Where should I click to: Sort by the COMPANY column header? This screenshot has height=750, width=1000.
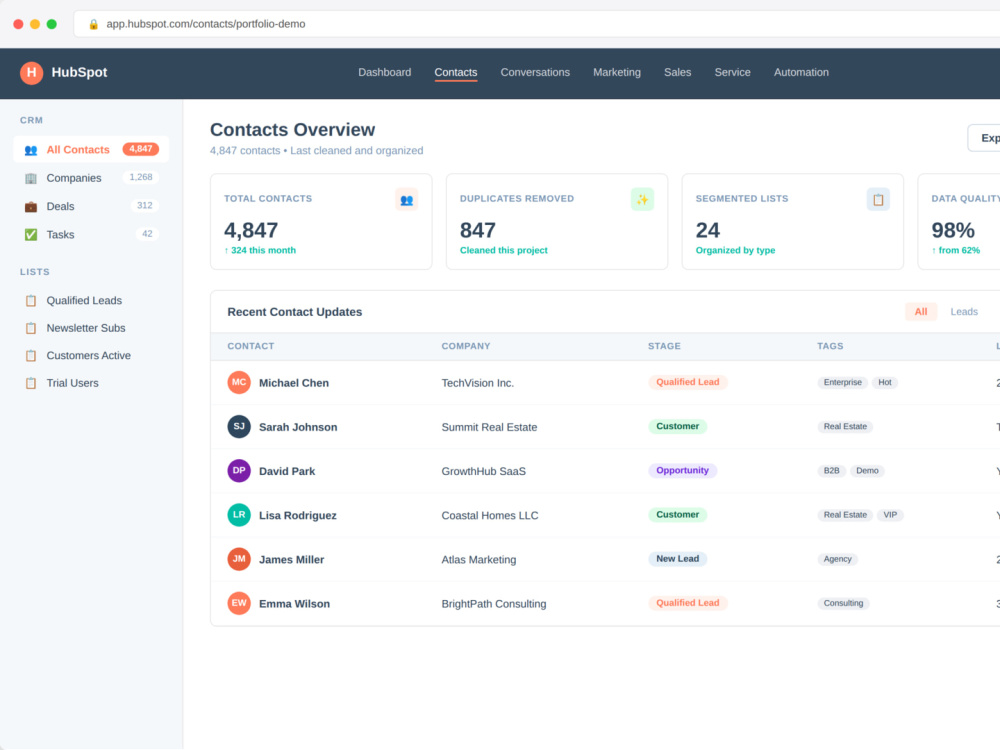[466, 346]
